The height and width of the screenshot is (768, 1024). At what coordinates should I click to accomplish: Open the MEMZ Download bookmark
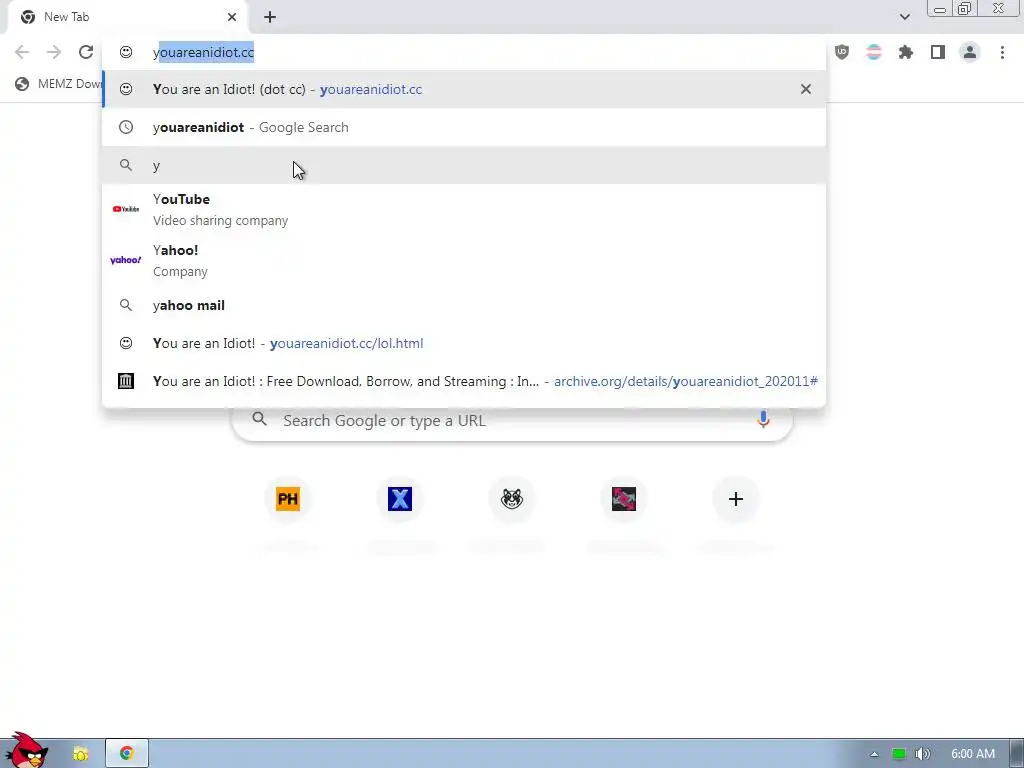point(58,84)
